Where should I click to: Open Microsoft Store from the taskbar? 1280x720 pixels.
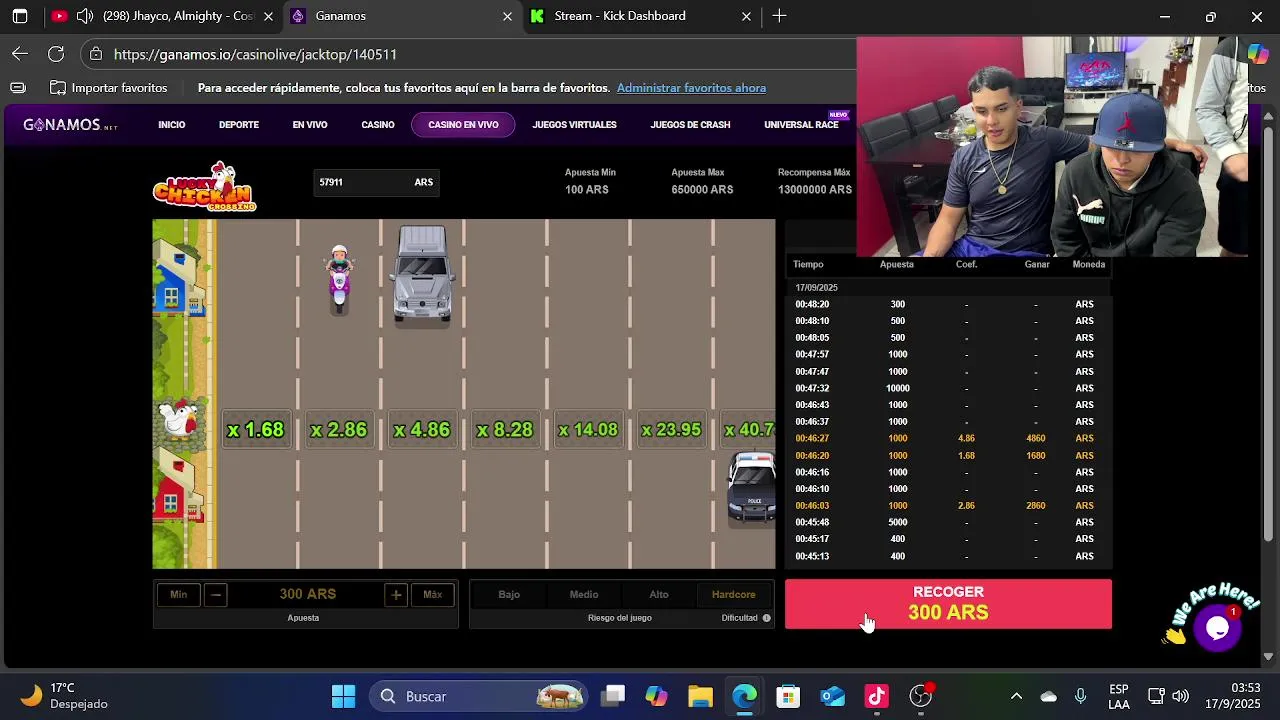[788, 696]
